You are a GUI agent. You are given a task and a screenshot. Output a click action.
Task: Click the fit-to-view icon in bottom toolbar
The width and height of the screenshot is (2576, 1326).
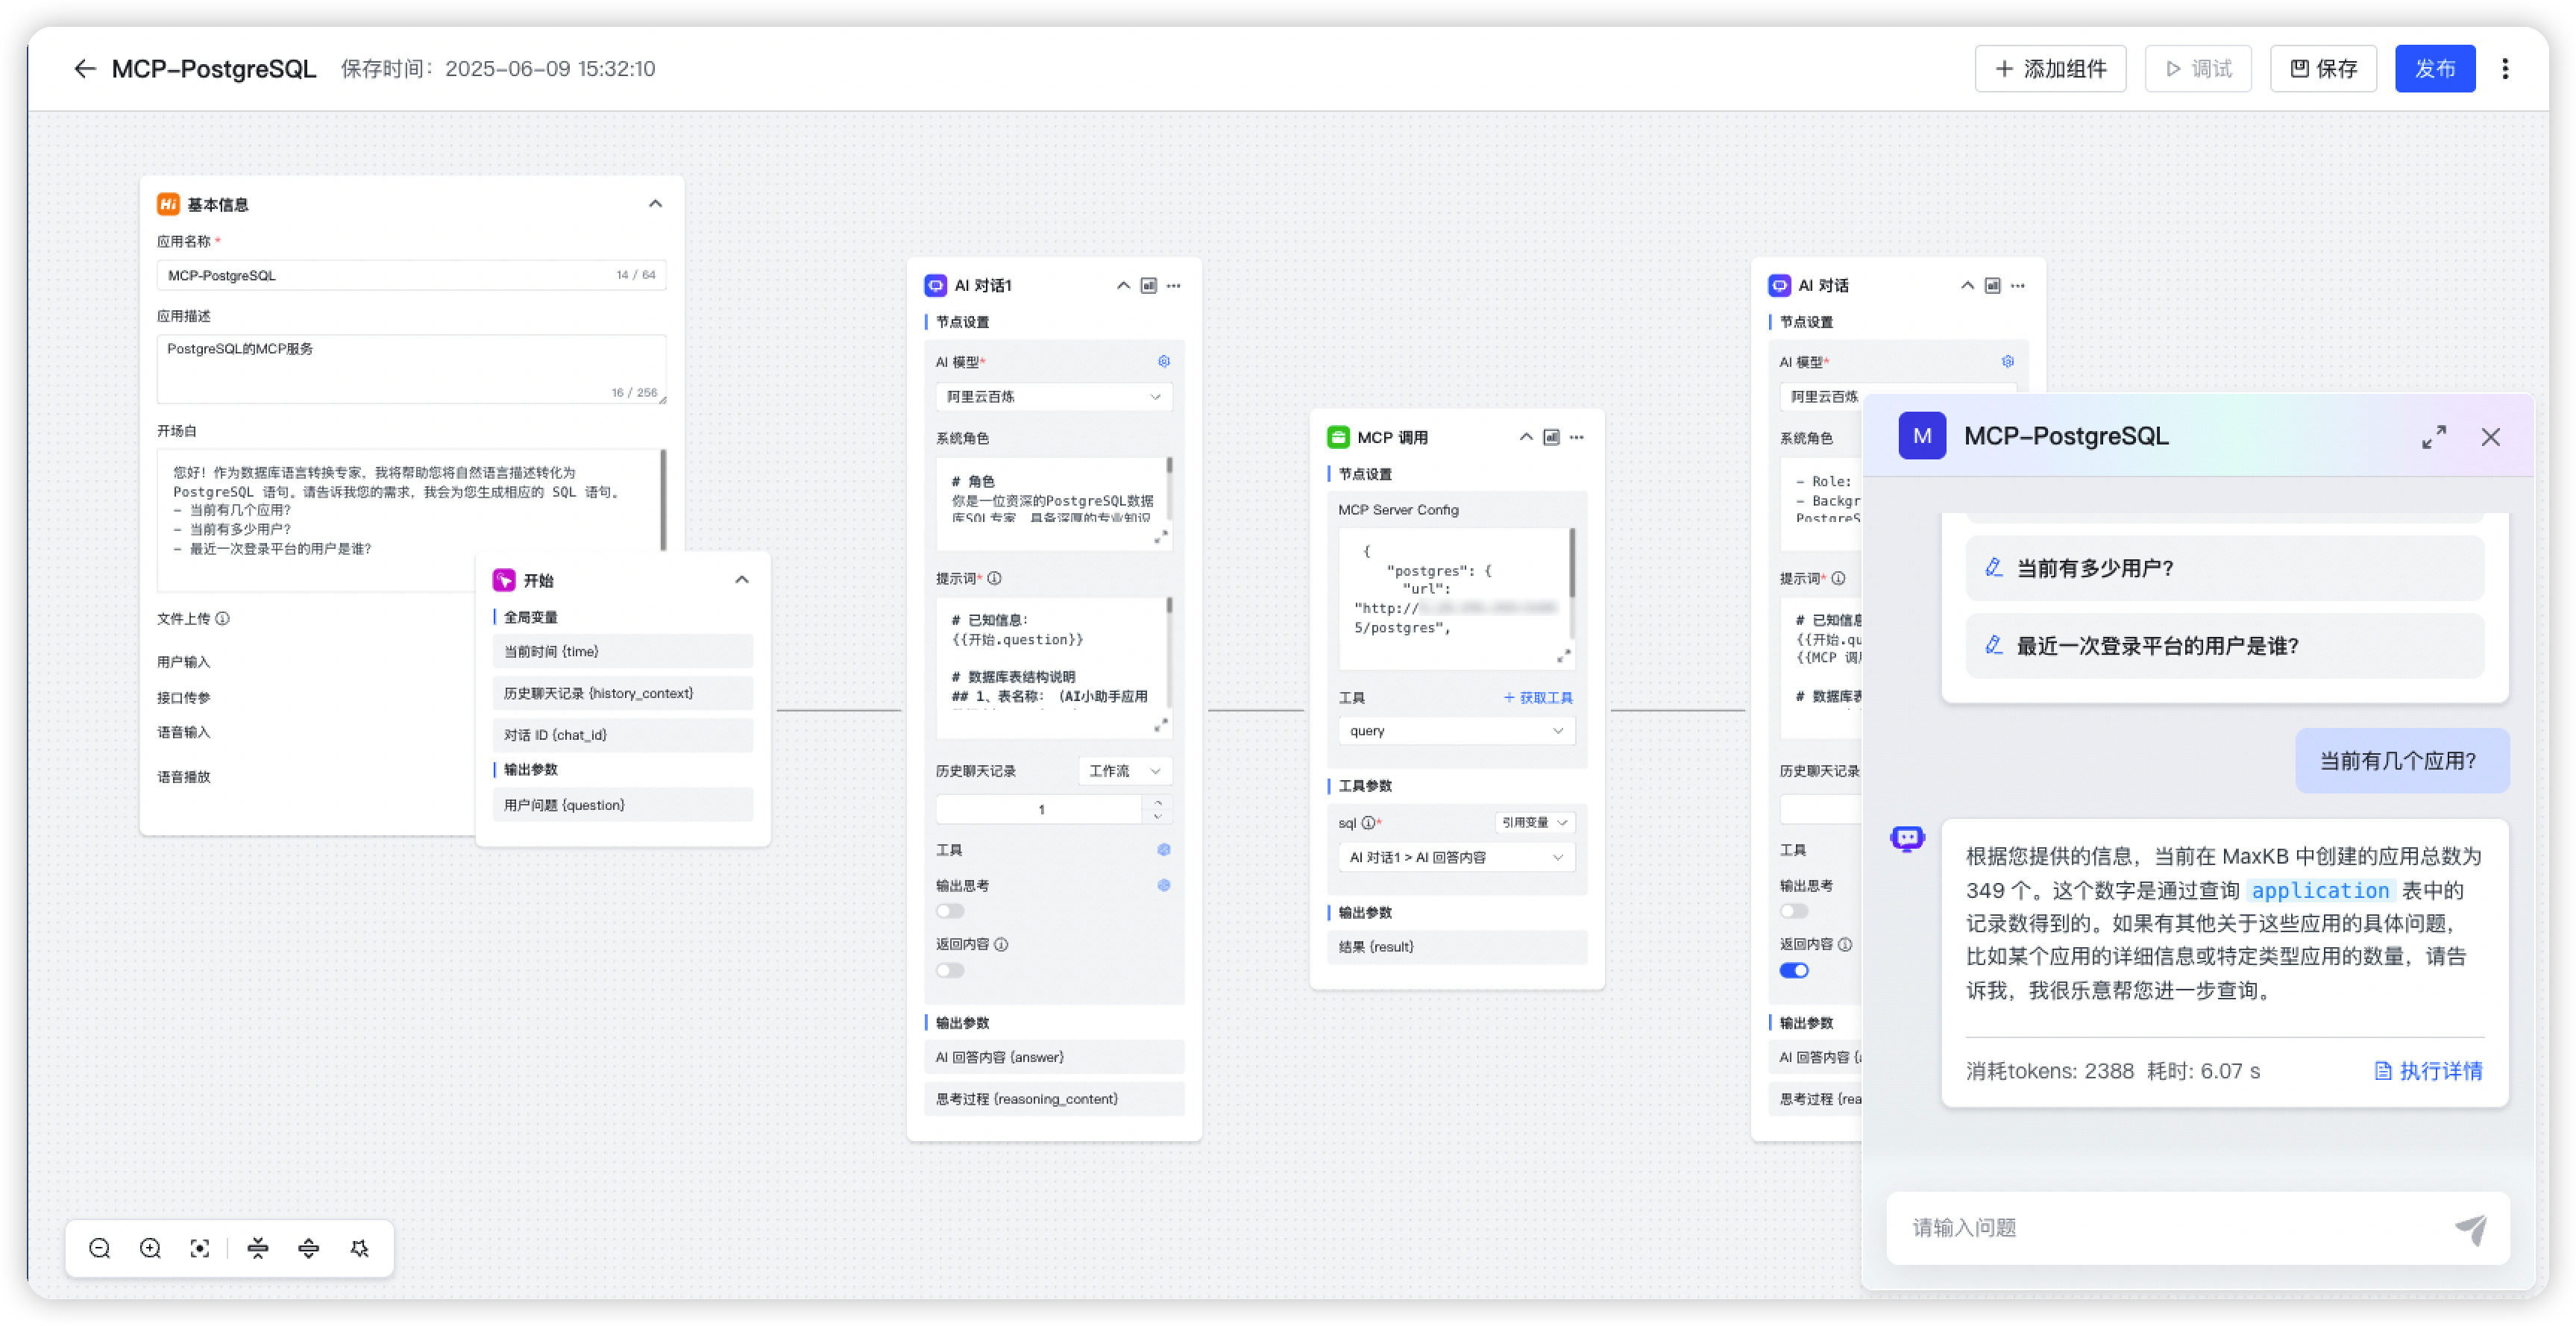(200, 1248)
